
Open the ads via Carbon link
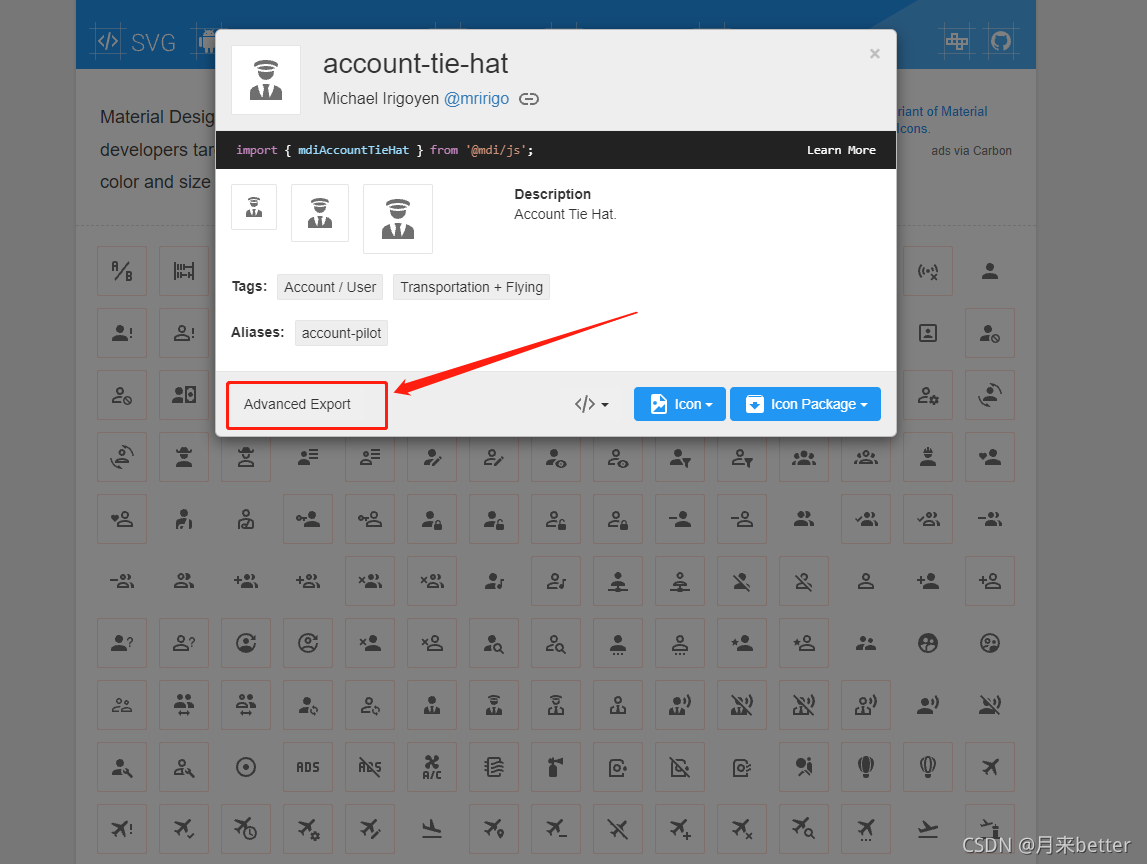[971, 151]
